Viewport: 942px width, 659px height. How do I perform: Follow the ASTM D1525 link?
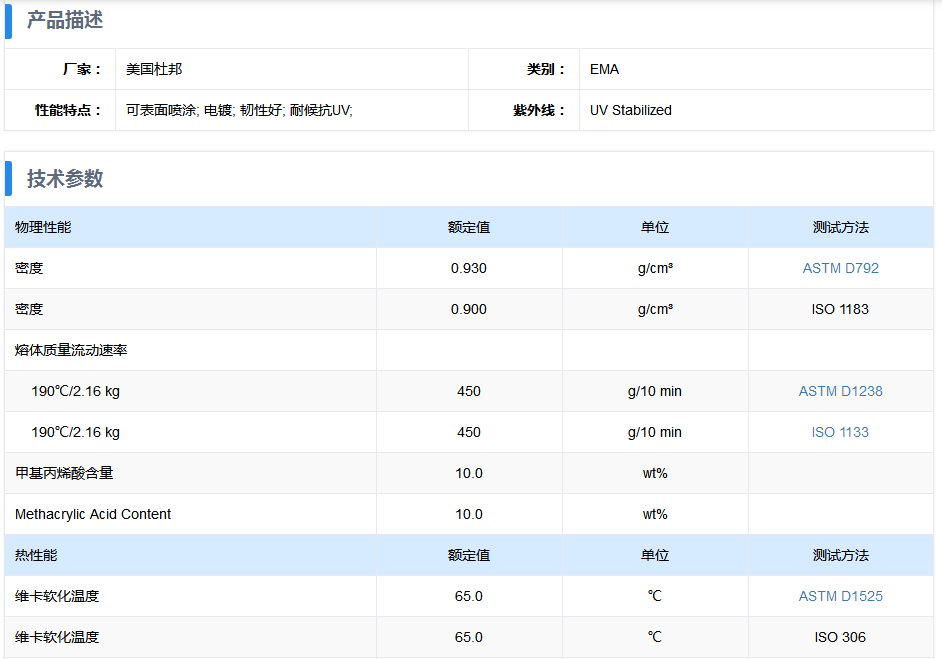(840, 596)
